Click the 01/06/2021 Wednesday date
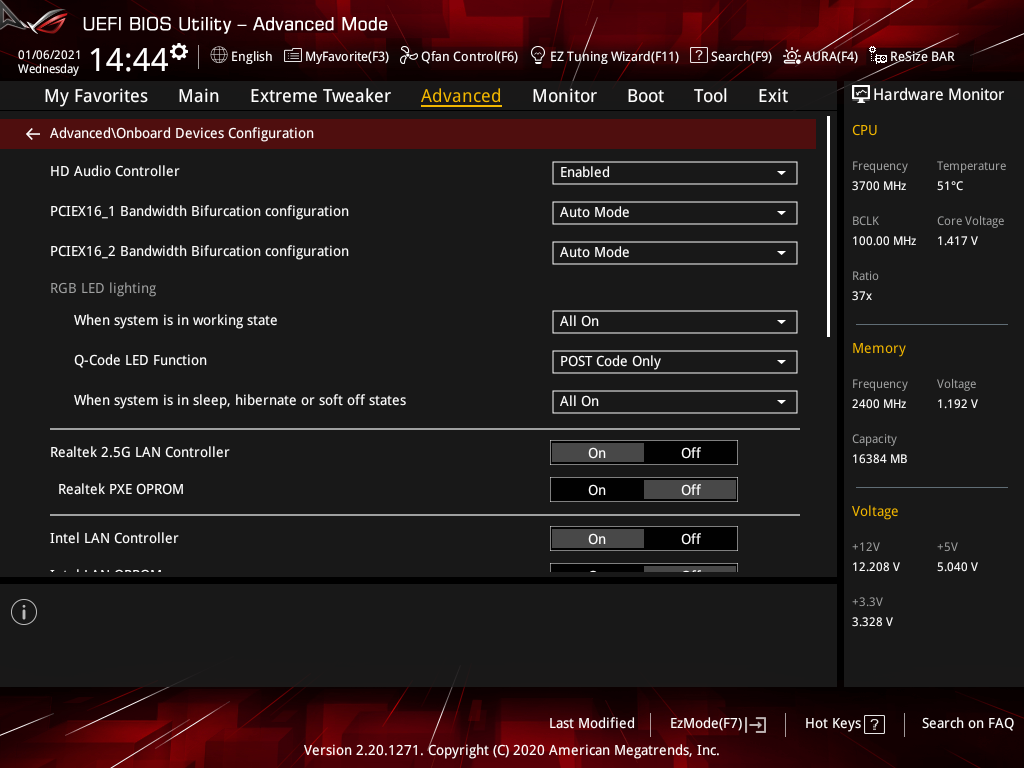Screen dimensions: 1024x768 [48, 62]
